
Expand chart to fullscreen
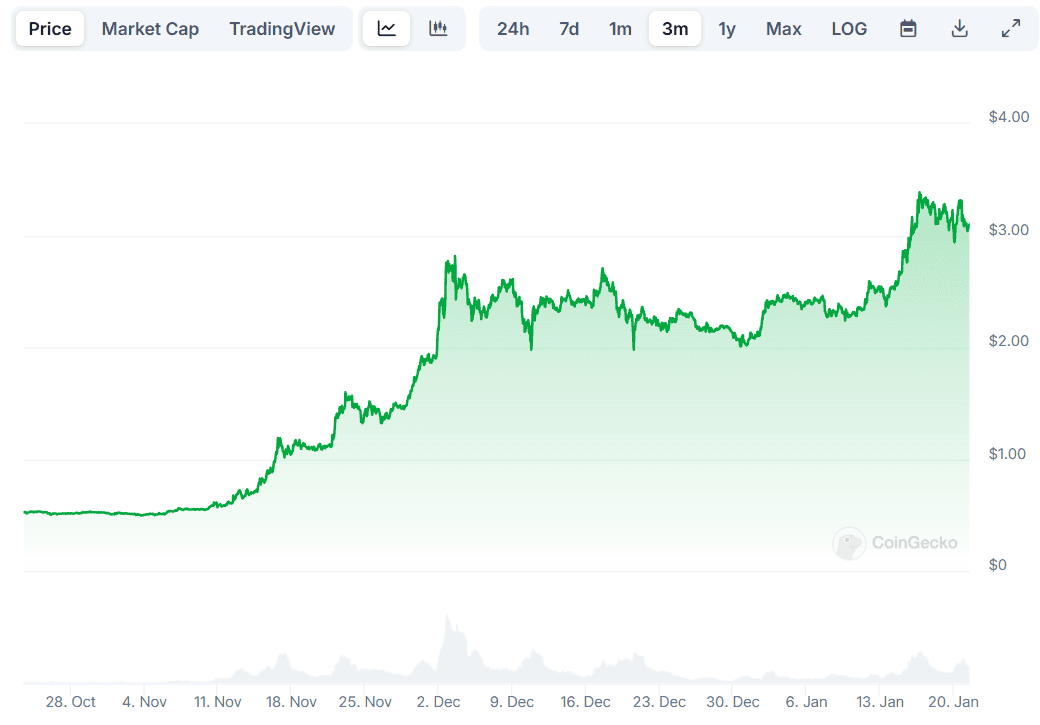coord(1011,29)
